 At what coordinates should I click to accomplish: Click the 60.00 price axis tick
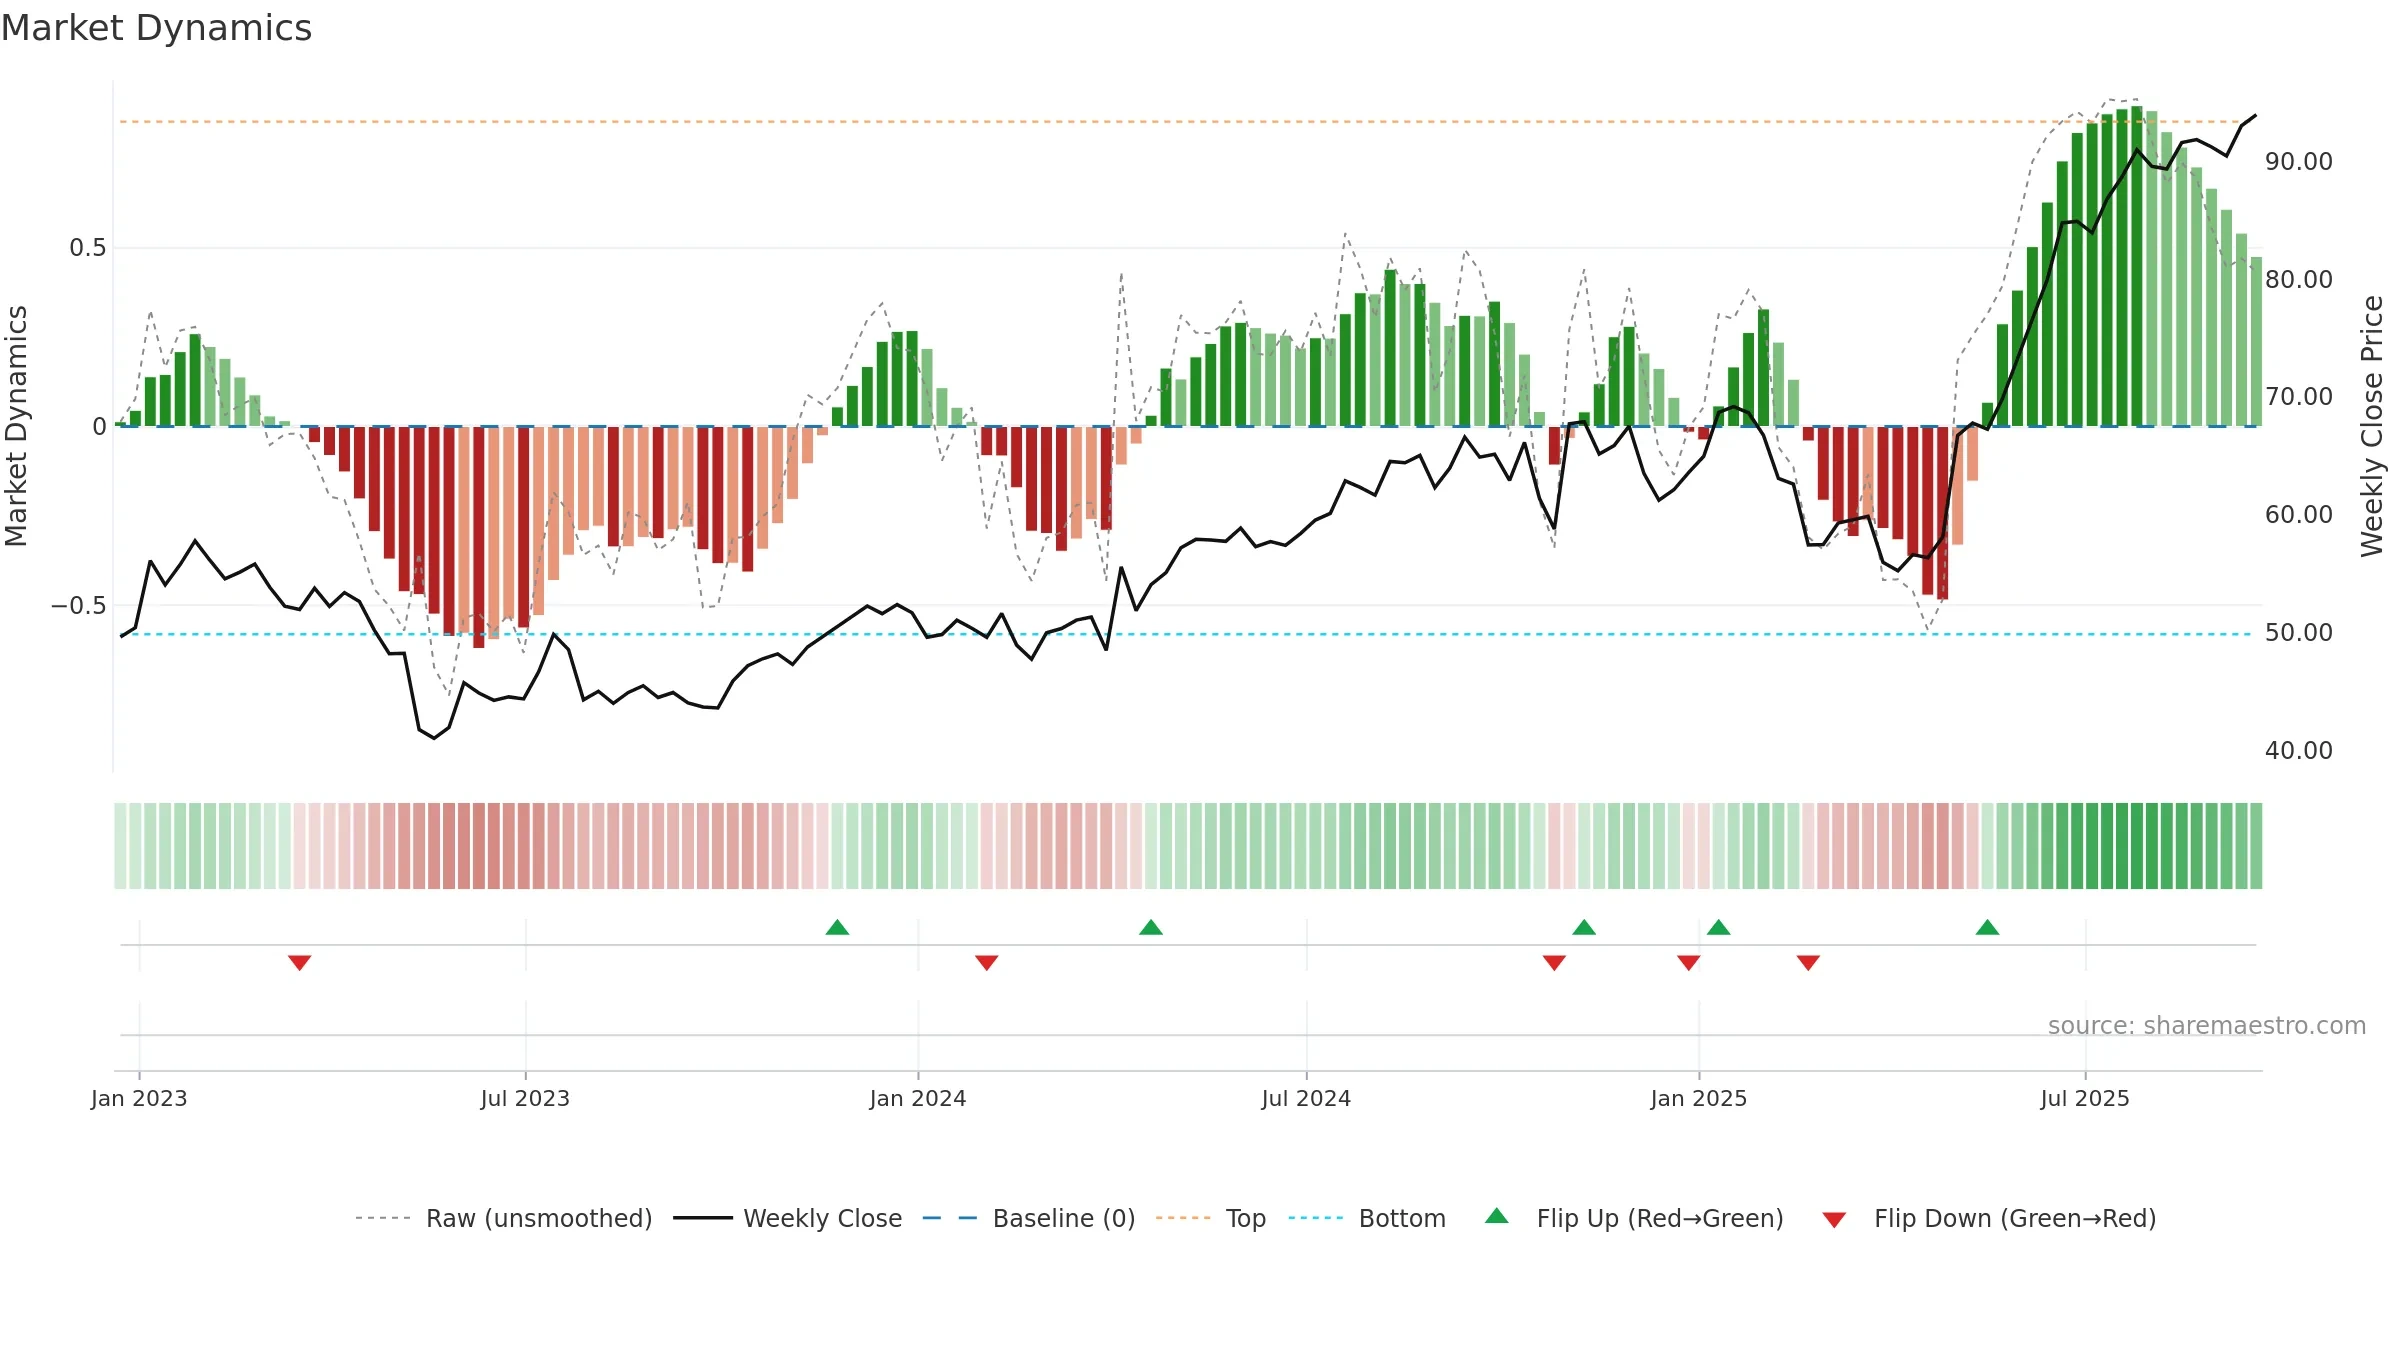(2299, 514)
